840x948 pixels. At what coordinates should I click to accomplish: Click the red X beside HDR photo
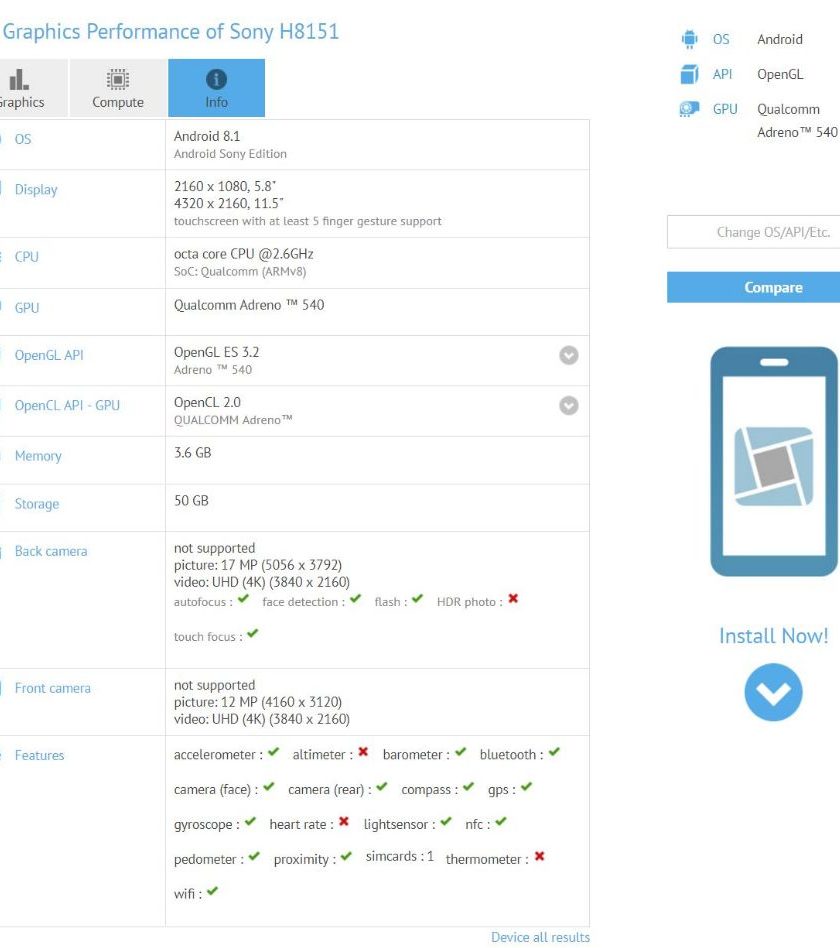513,599
